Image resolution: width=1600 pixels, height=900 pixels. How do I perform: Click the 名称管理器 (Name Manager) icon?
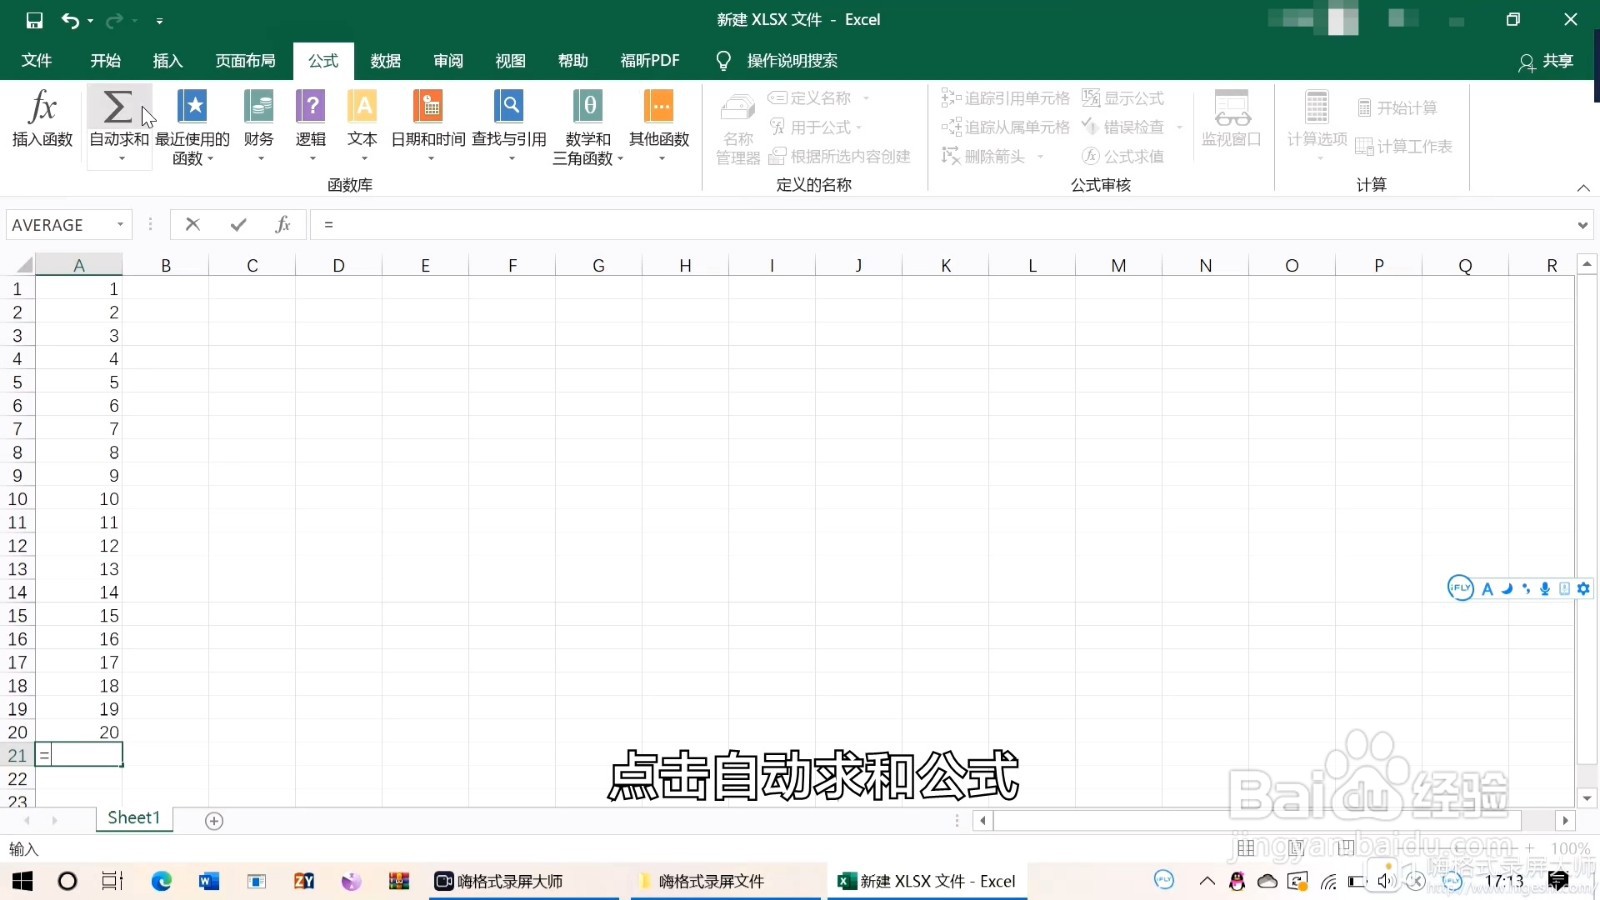tap(737, 125)
